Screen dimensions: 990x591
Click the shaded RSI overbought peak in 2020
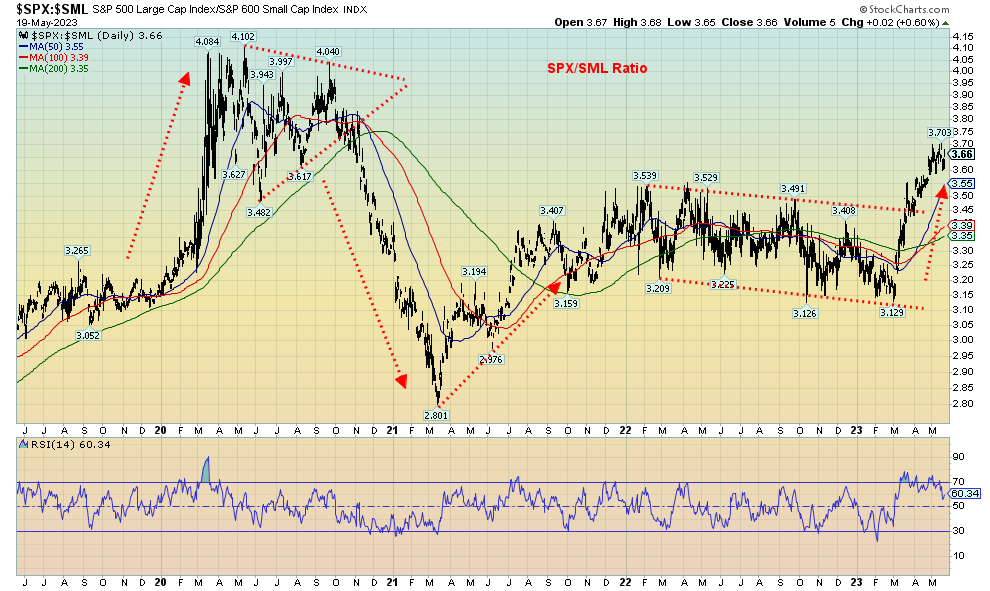pos(207,467)
